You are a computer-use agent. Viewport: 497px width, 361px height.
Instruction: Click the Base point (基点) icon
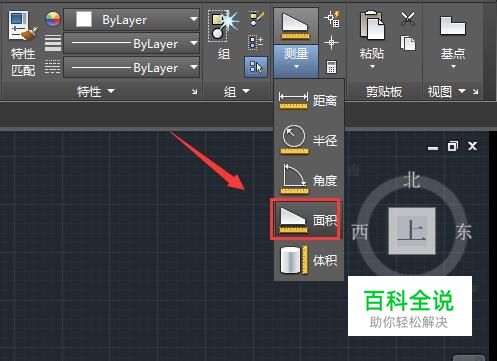point(452,26)
